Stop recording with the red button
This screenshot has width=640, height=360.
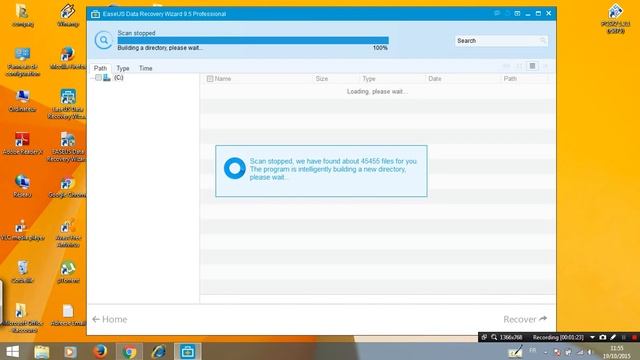click(634, 337)
